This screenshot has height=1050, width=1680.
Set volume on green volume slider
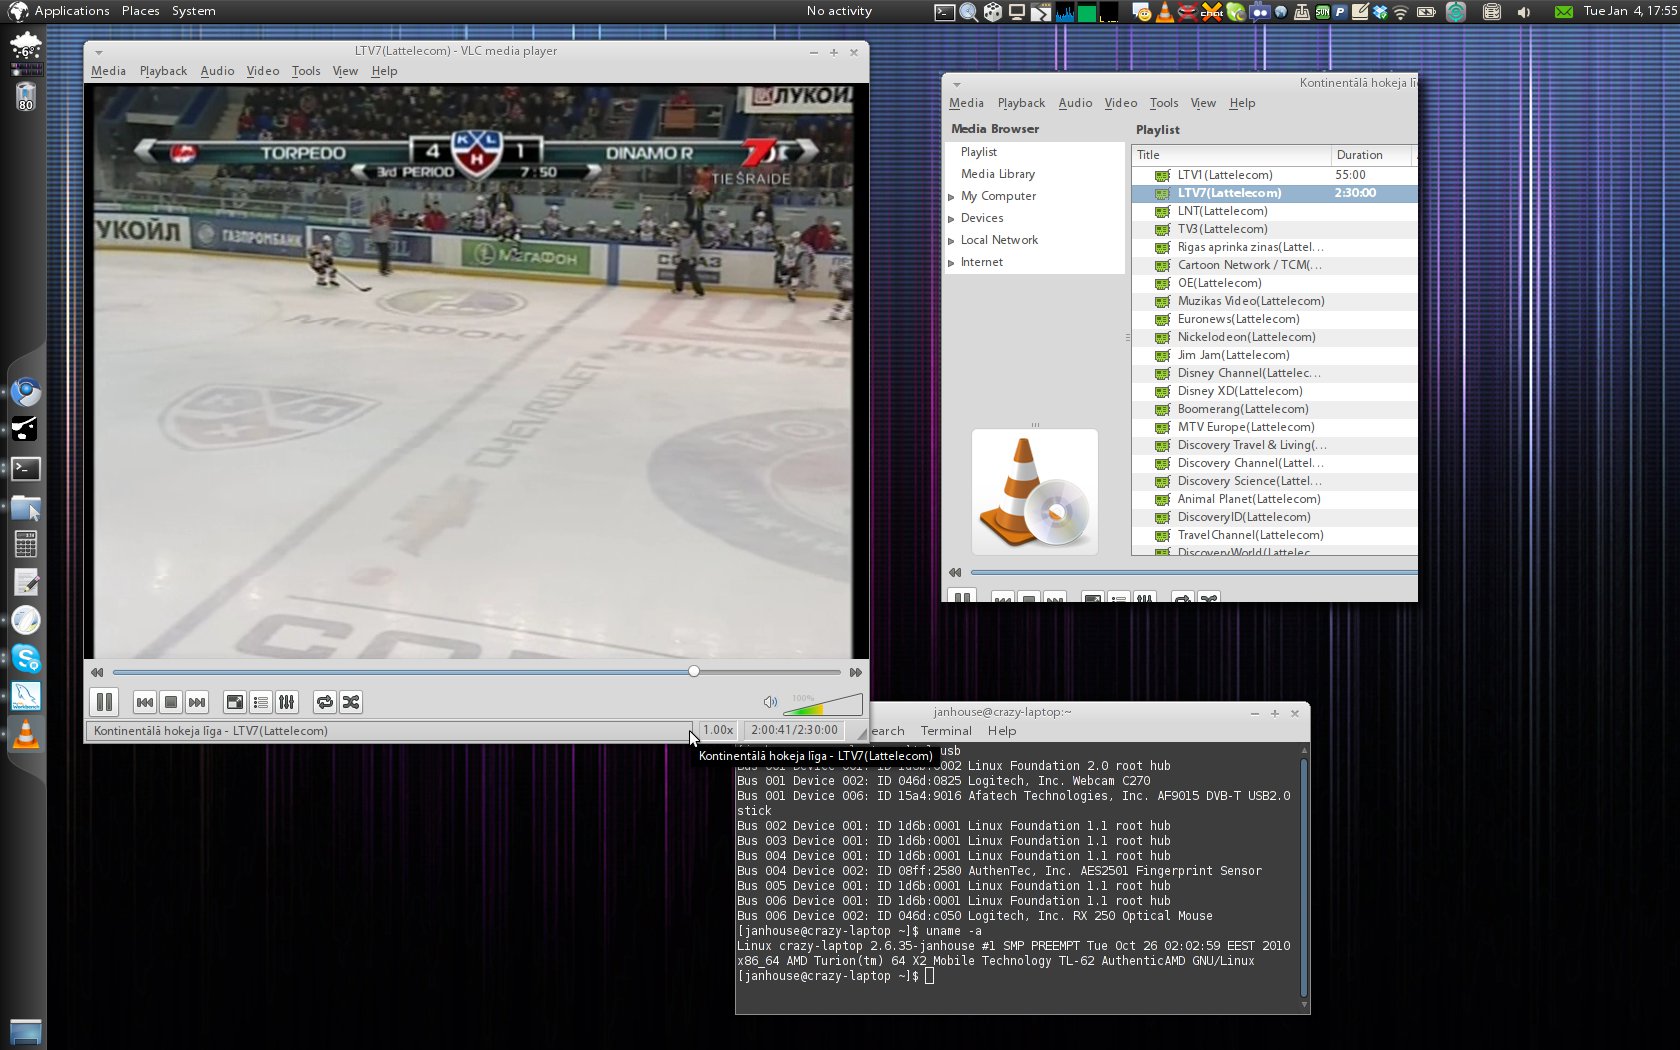tap(822, 704)
